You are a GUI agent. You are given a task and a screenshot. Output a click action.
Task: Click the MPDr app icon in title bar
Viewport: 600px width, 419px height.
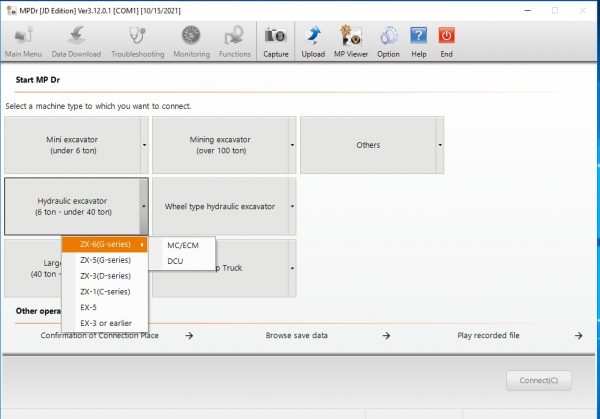[x=11, y=10]
